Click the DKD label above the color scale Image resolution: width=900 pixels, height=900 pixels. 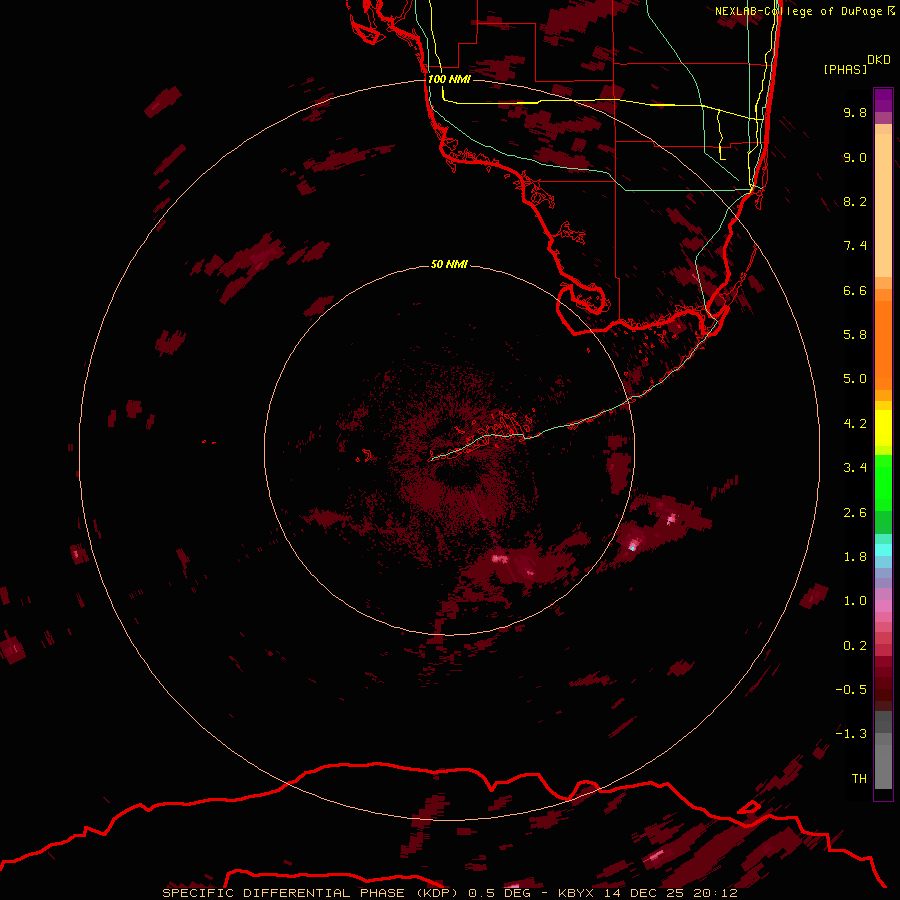[879, 60]
